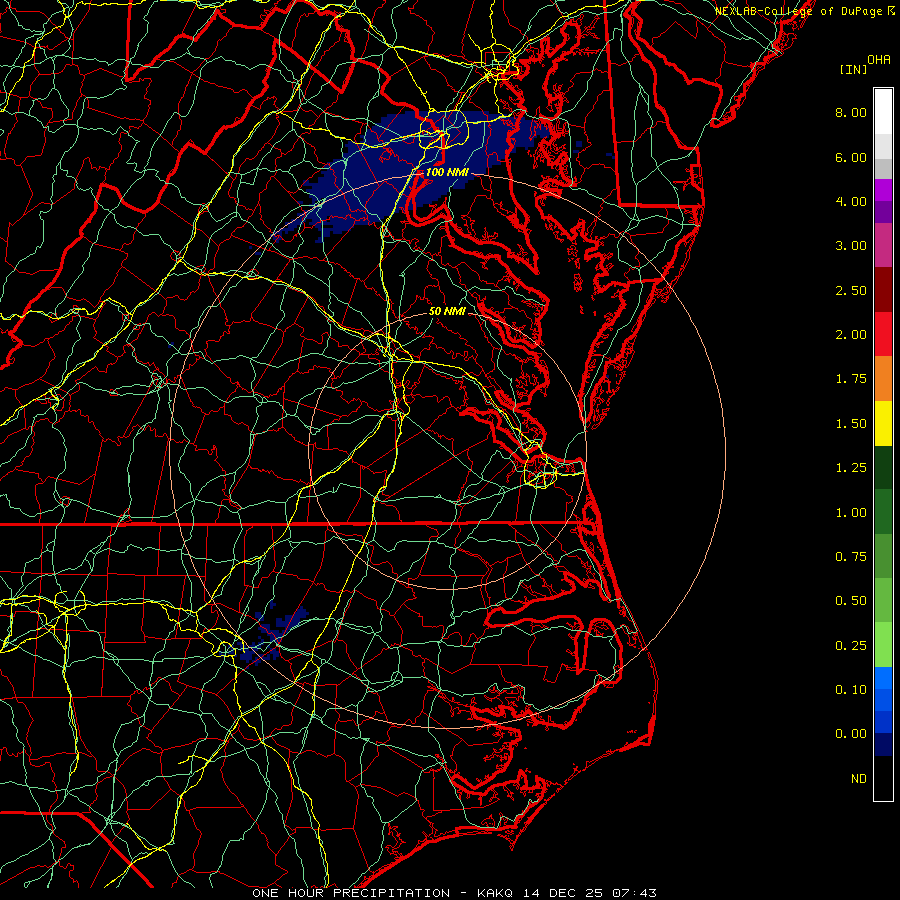Click the OHA product label
This screenshot has height=900, width=900.
coord(879,59)
